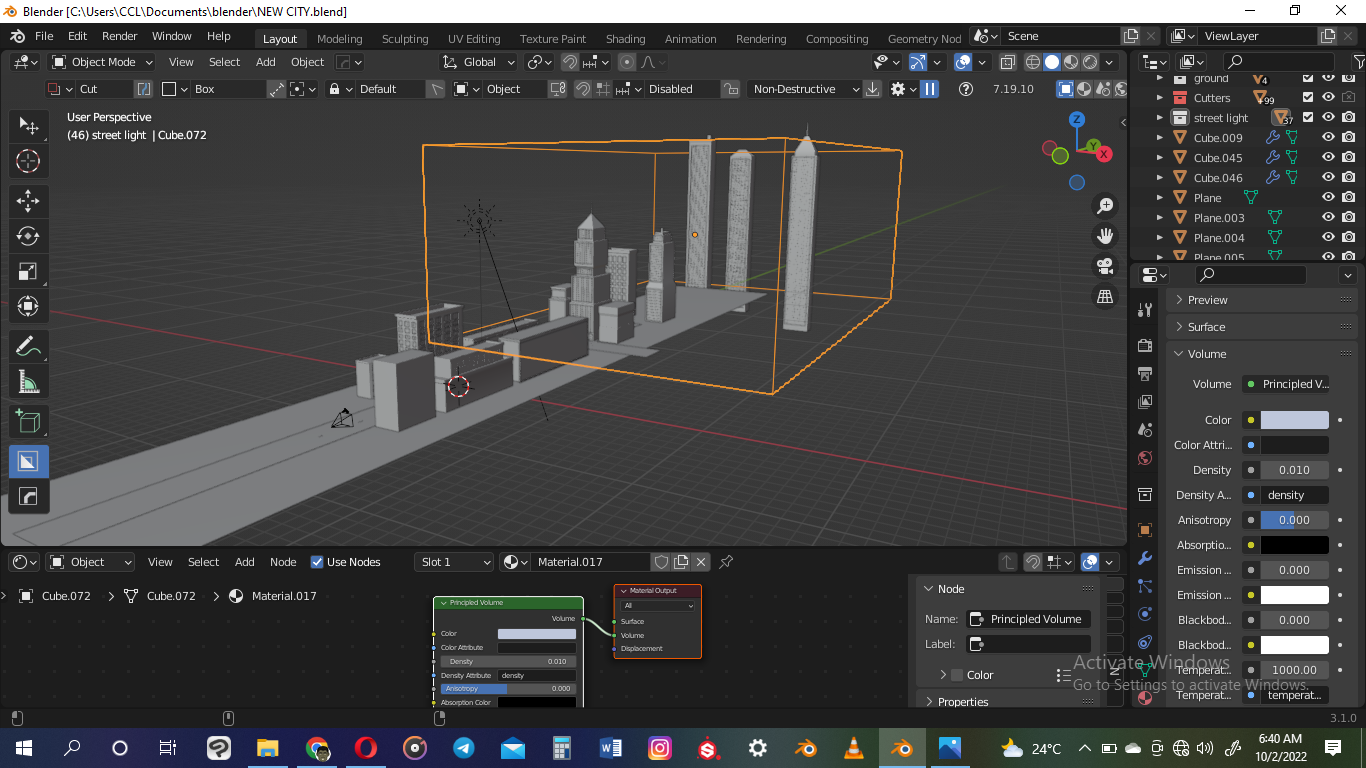Disable the Use Nodes checkbox

point(317,562)
